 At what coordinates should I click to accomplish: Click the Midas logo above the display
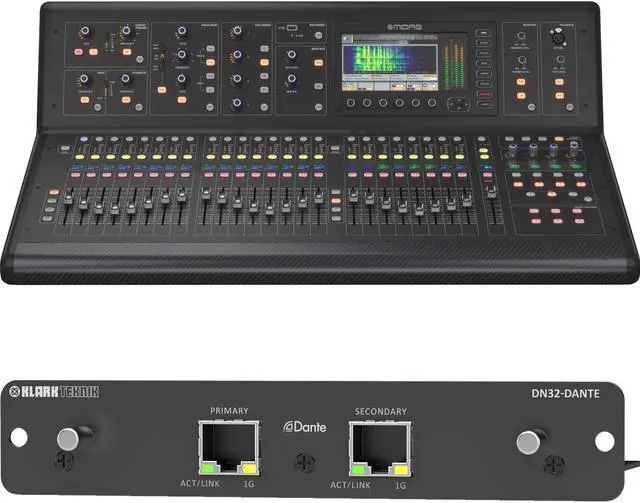coord(404,27)
